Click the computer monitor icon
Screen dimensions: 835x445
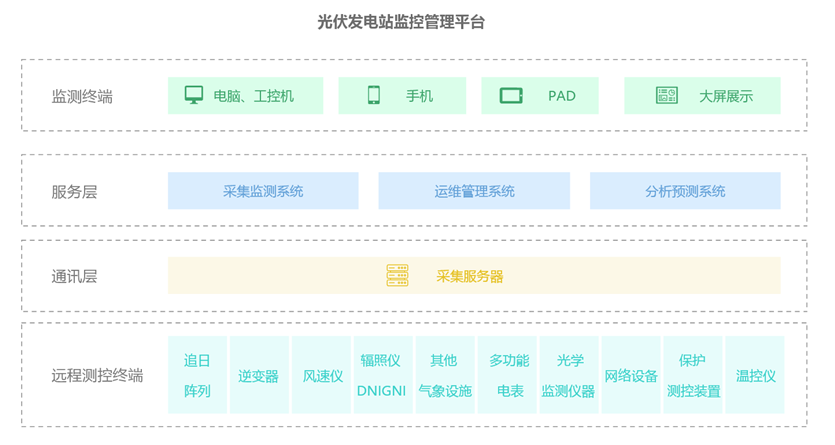[x=194, y=96]
